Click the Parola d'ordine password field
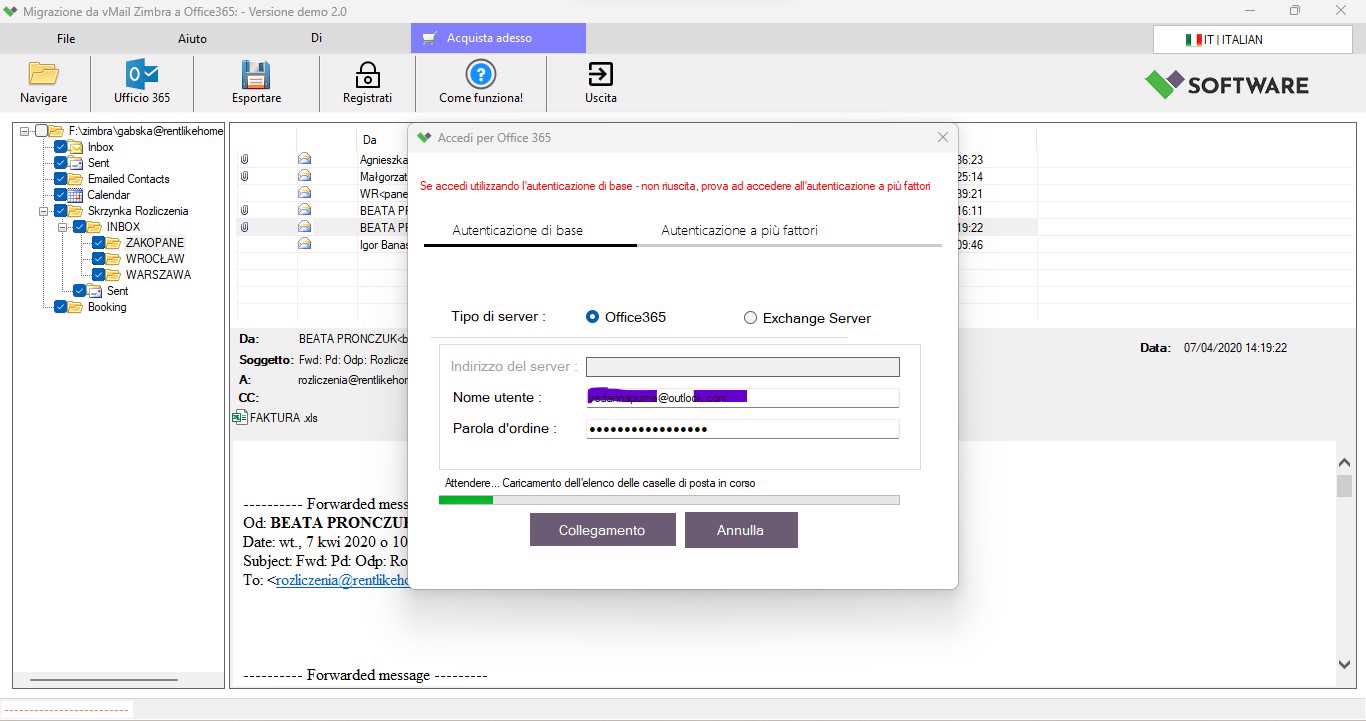 point(743,428)
